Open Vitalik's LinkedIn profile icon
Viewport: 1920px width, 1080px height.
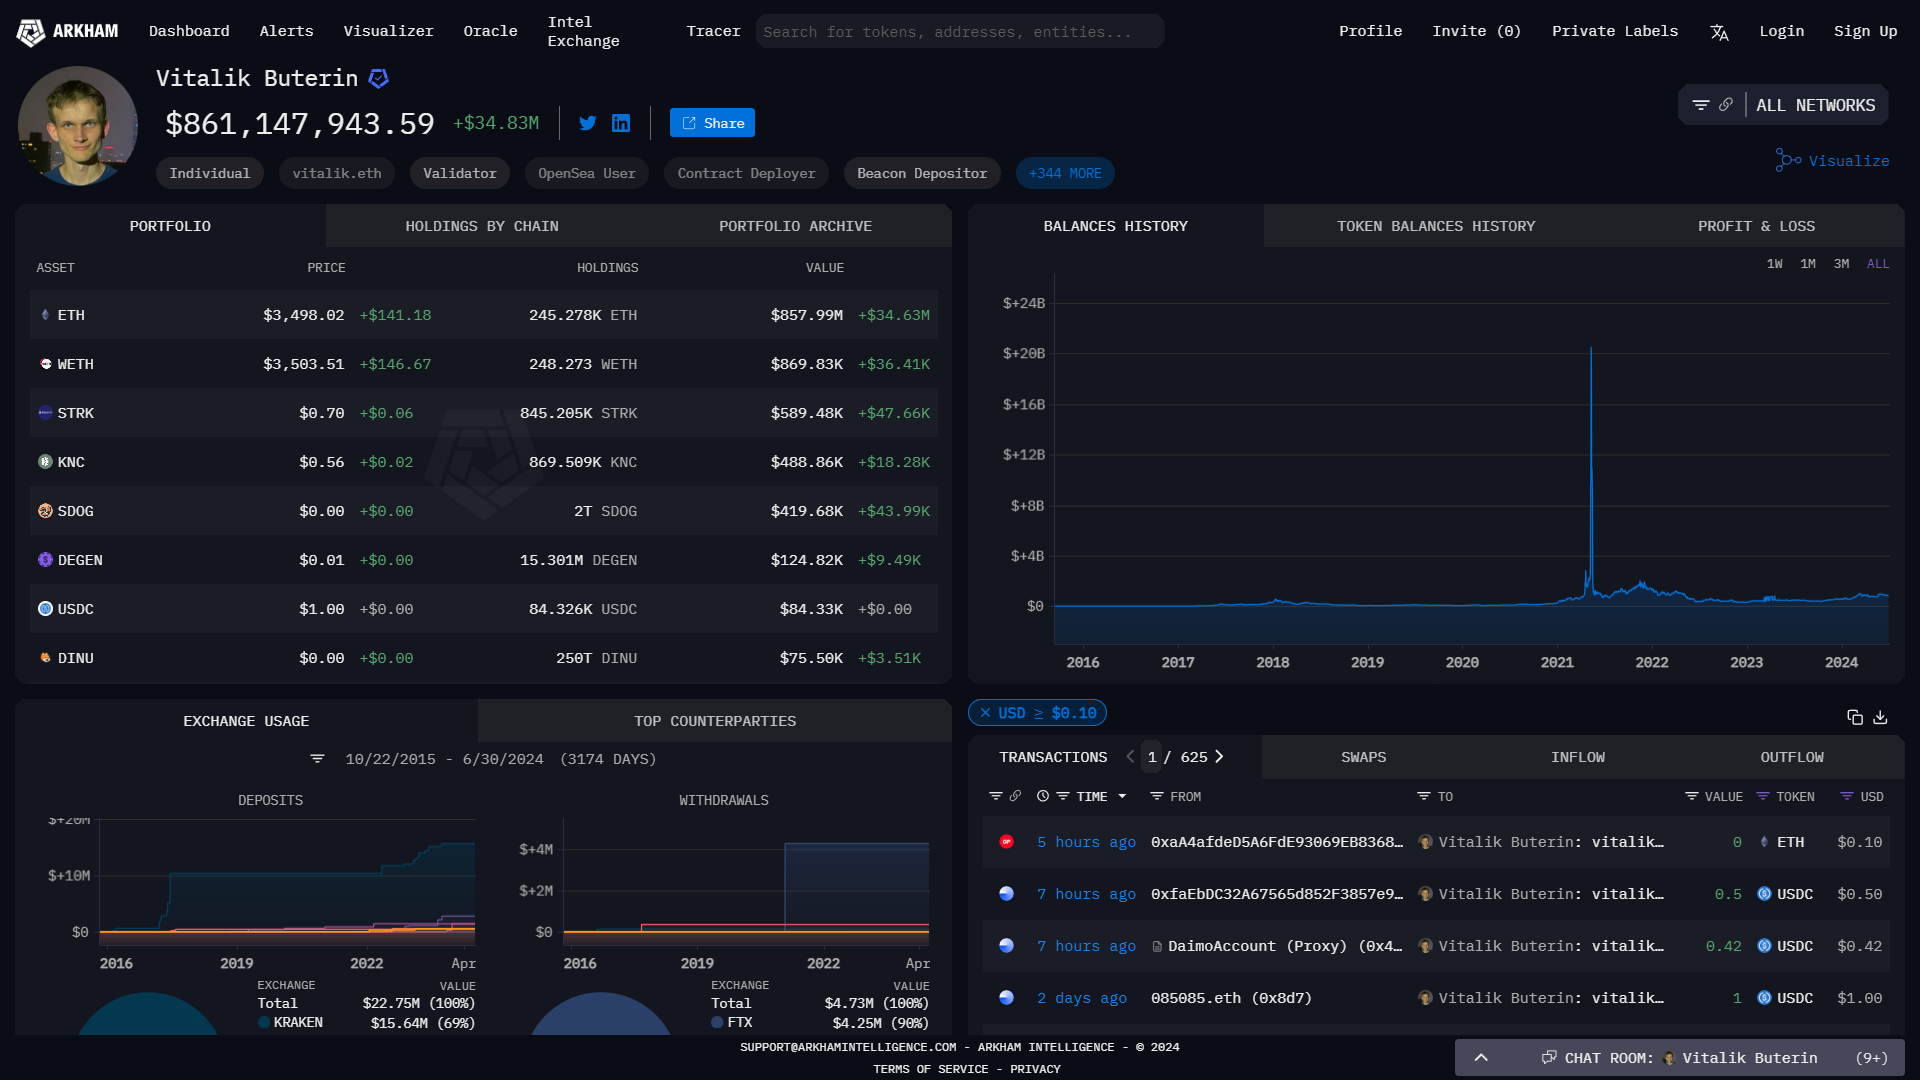point(621,123)
